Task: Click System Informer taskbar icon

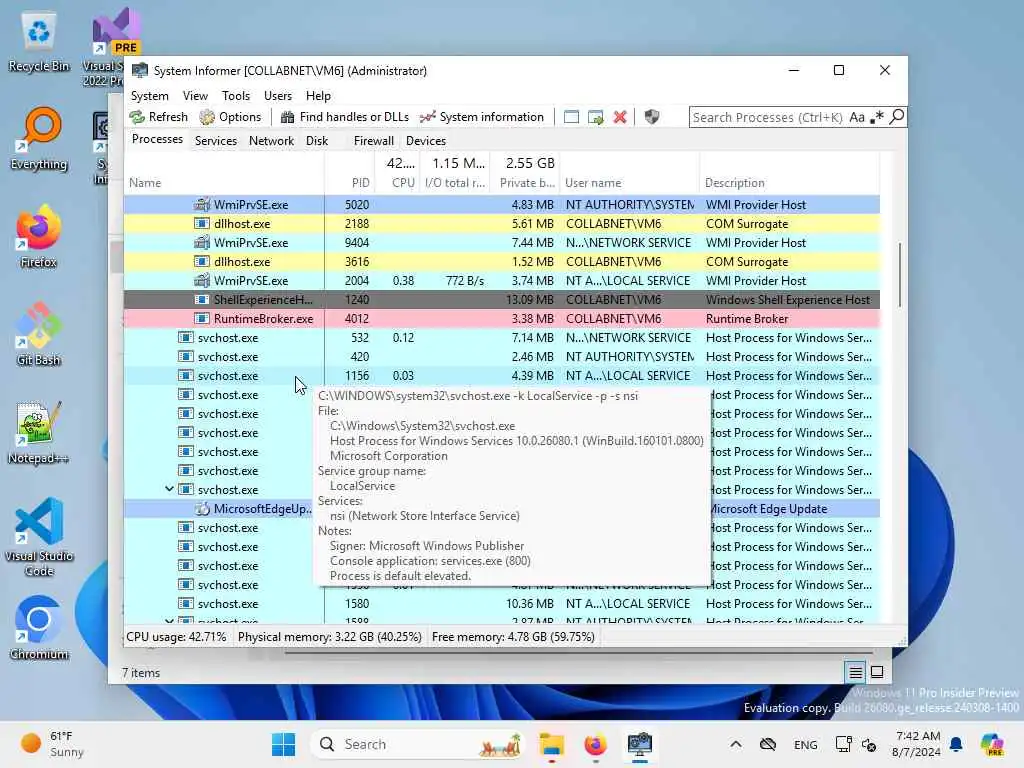Action: click(x=639, y=744)
